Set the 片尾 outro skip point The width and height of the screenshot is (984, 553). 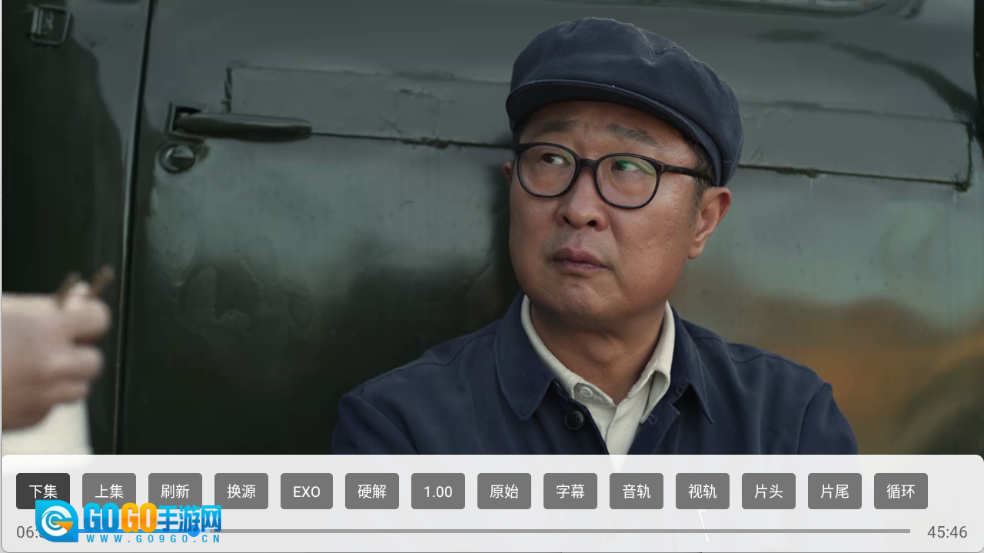click(x=834, y=491)
